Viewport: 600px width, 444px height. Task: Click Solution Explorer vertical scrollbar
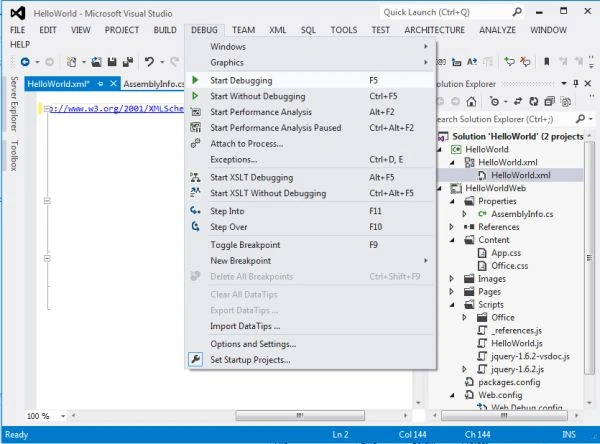(589, 258)
